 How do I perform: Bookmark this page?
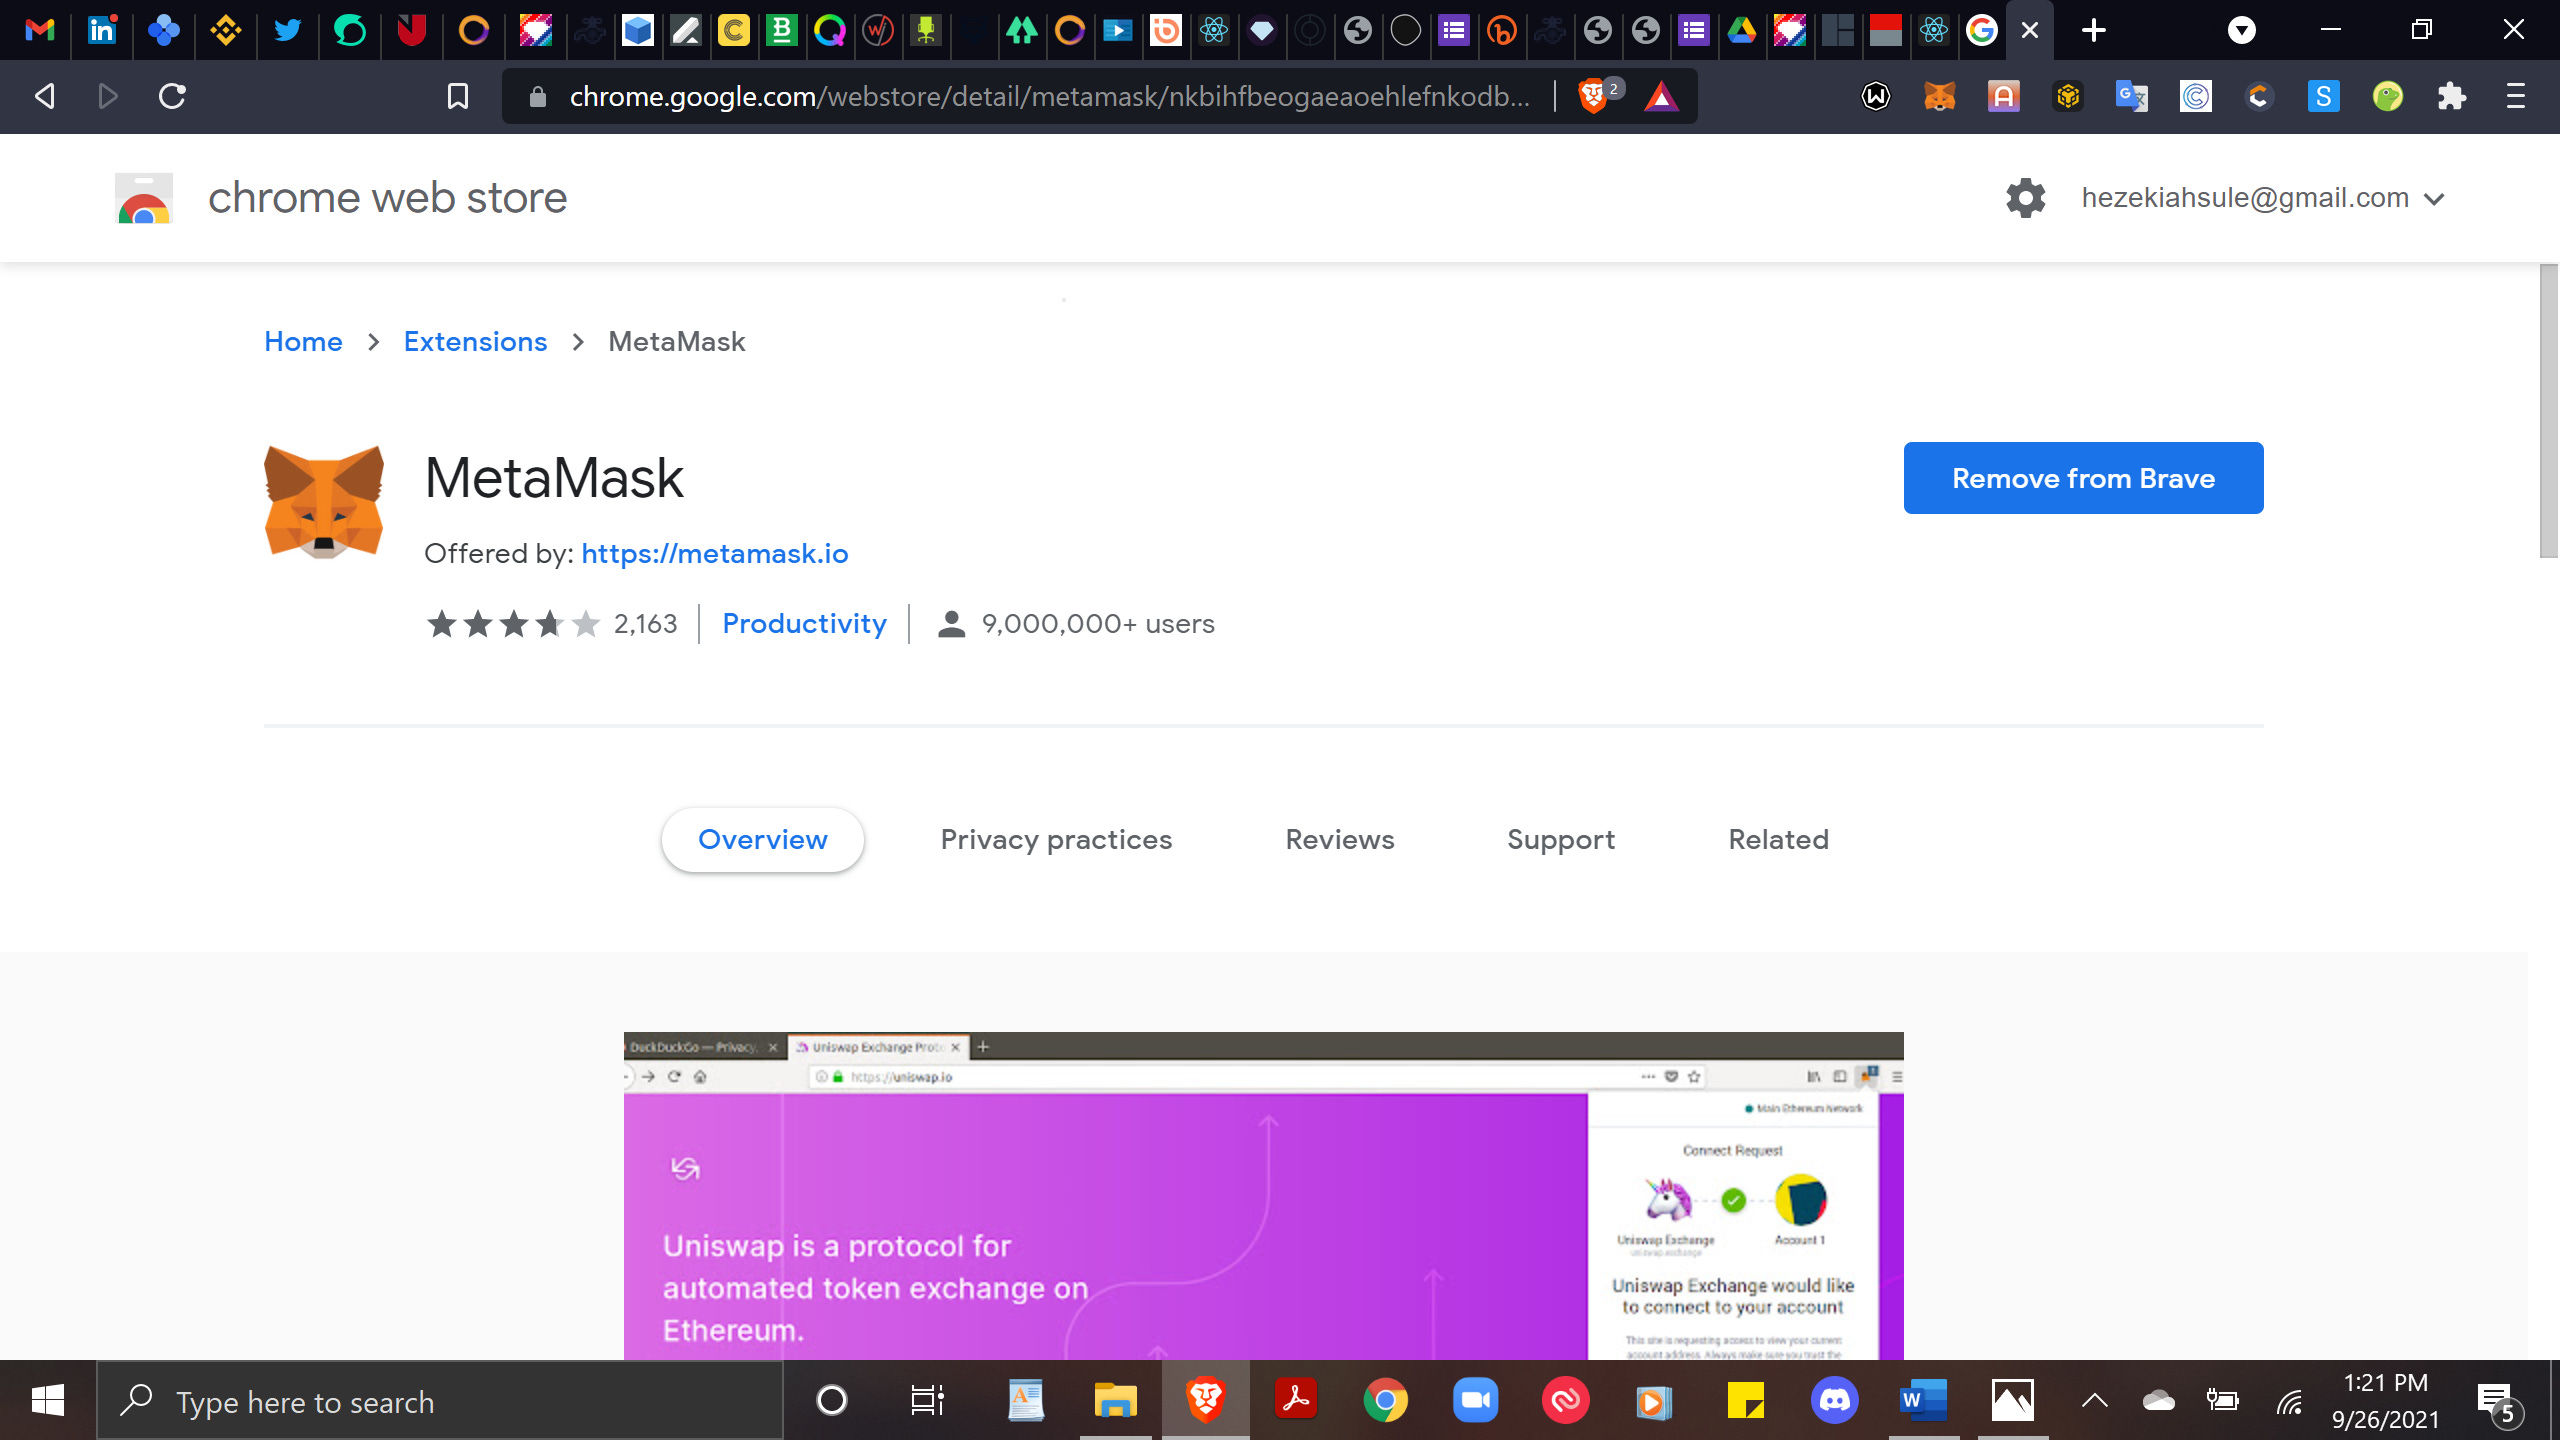click(x=458, y=97)
